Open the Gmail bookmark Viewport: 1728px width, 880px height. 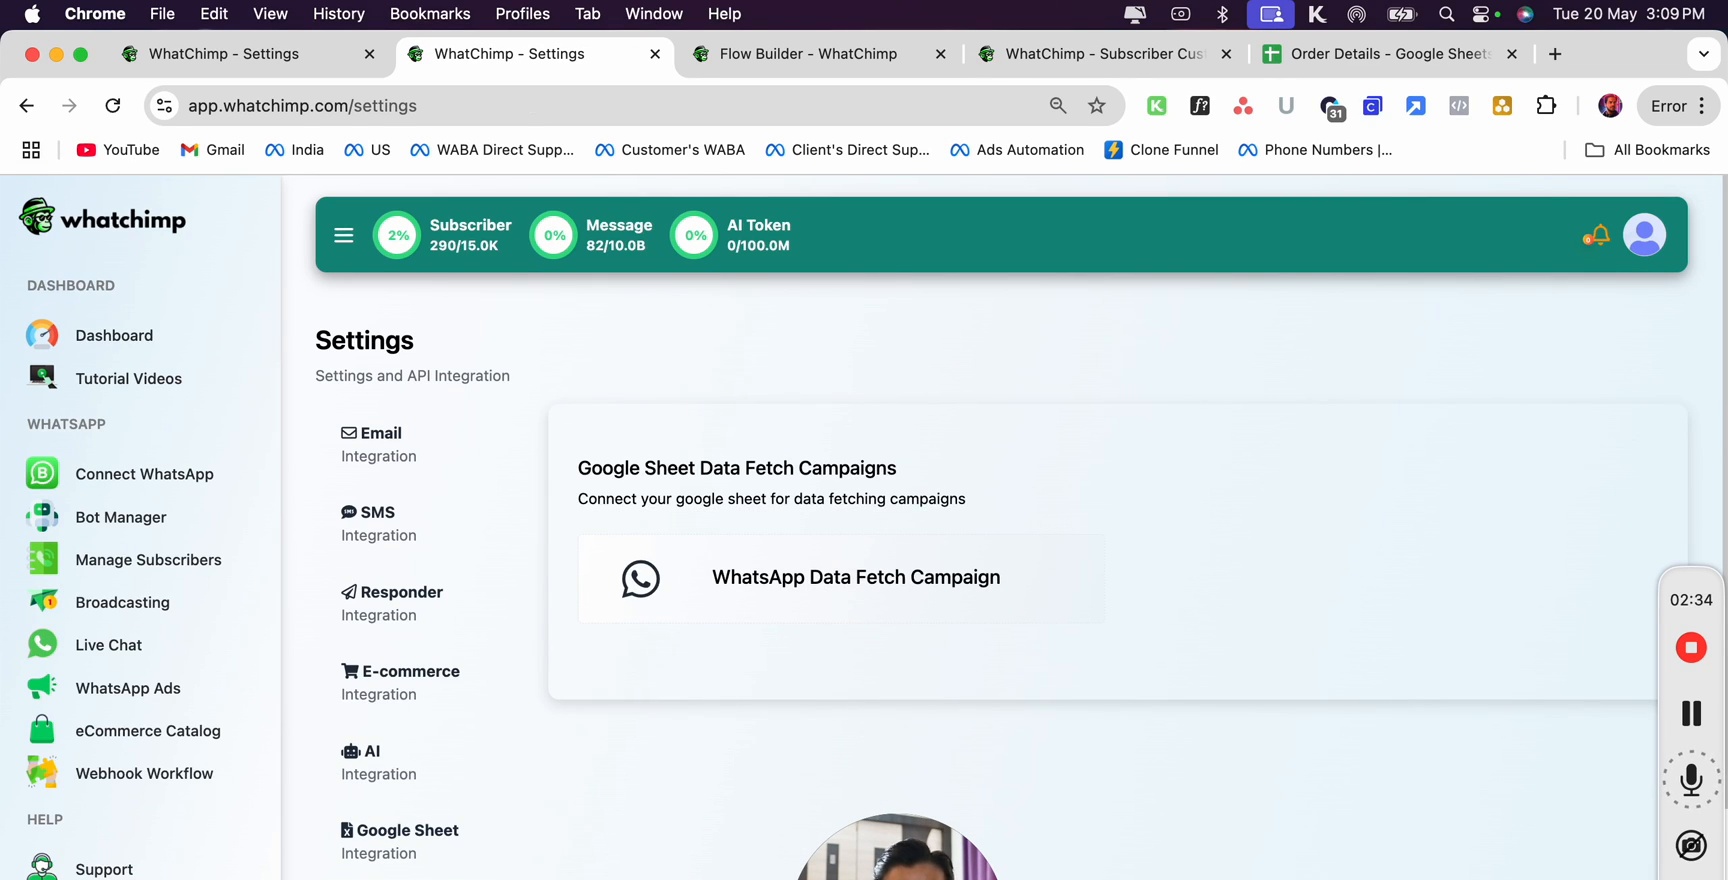212,150
